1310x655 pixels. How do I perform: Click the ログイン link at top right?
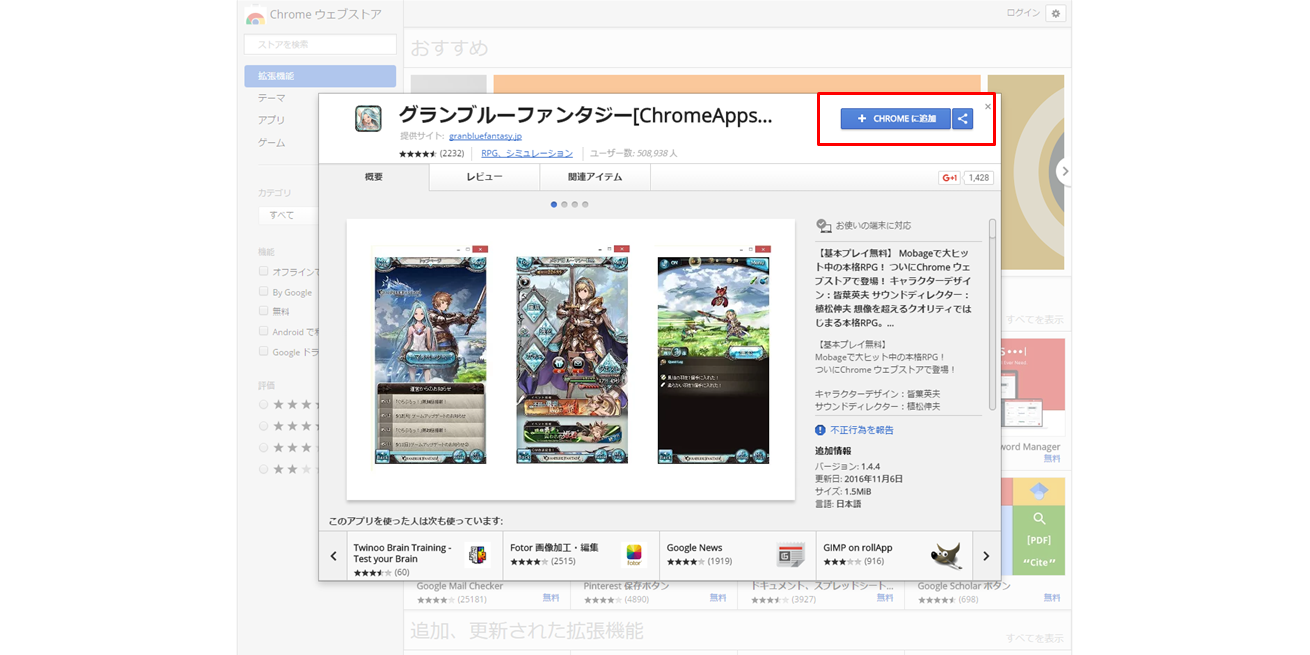1023,13
